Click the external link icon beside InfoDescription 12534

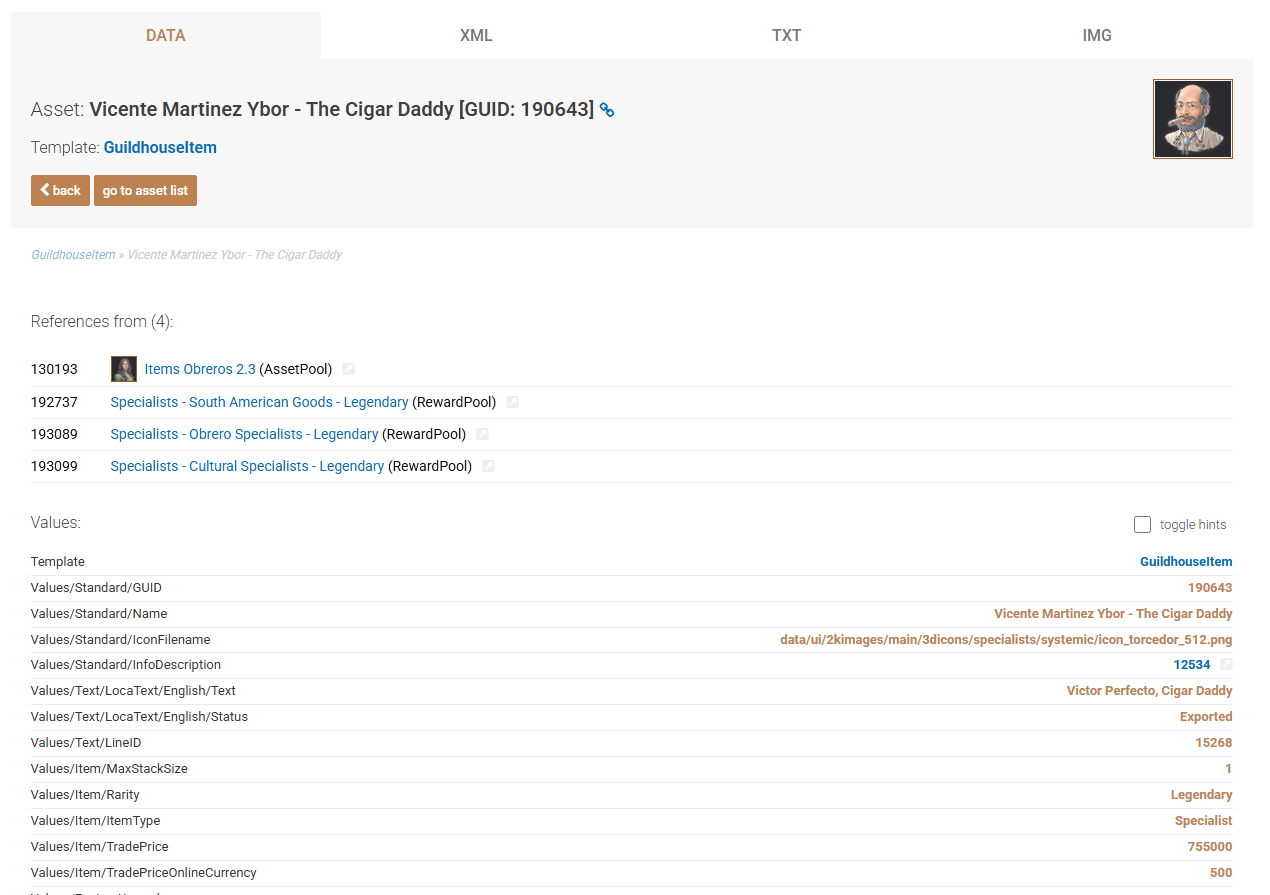[1226, 665]
